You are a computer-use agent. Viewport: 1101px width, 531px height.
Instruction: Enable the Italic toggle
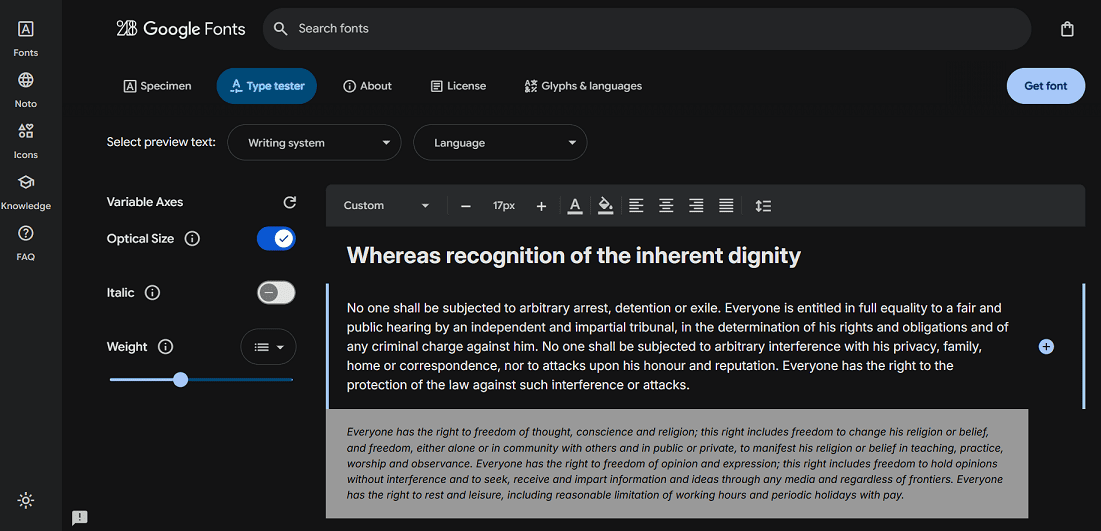pos(276,292)
